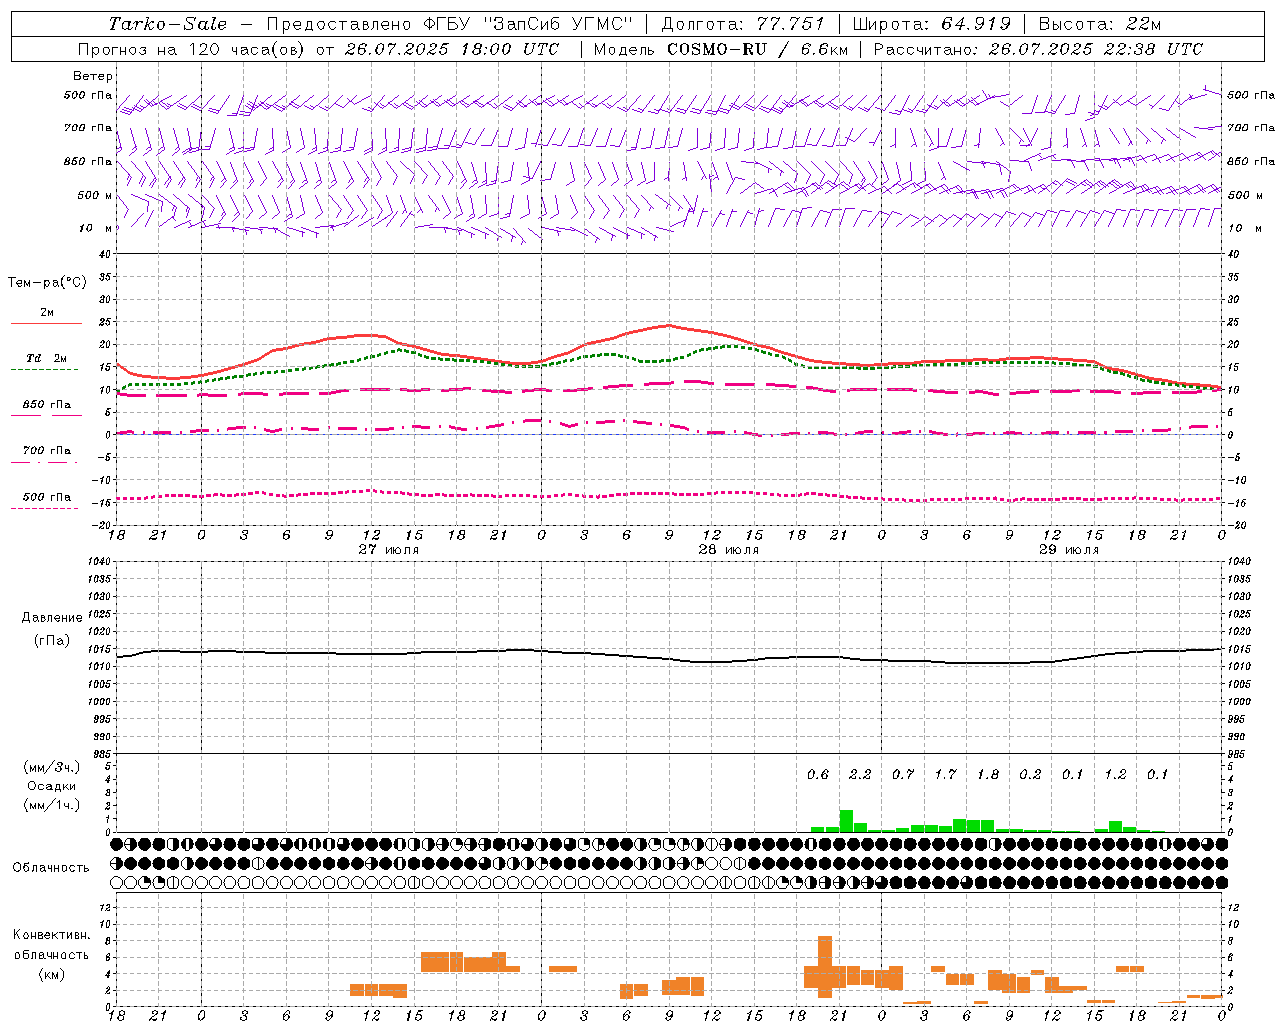Click the 0.7 precipitation value
Image resolution: width=1280 pixels, height=1024 pixels.
pyautogui.click(x=903, y=774)
